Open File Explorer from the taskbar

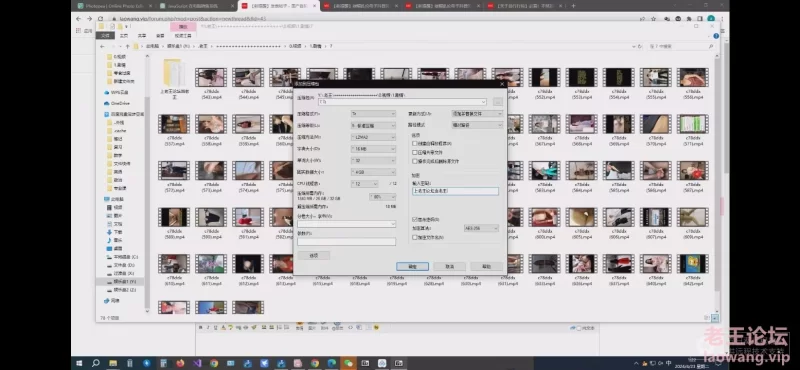113,363
